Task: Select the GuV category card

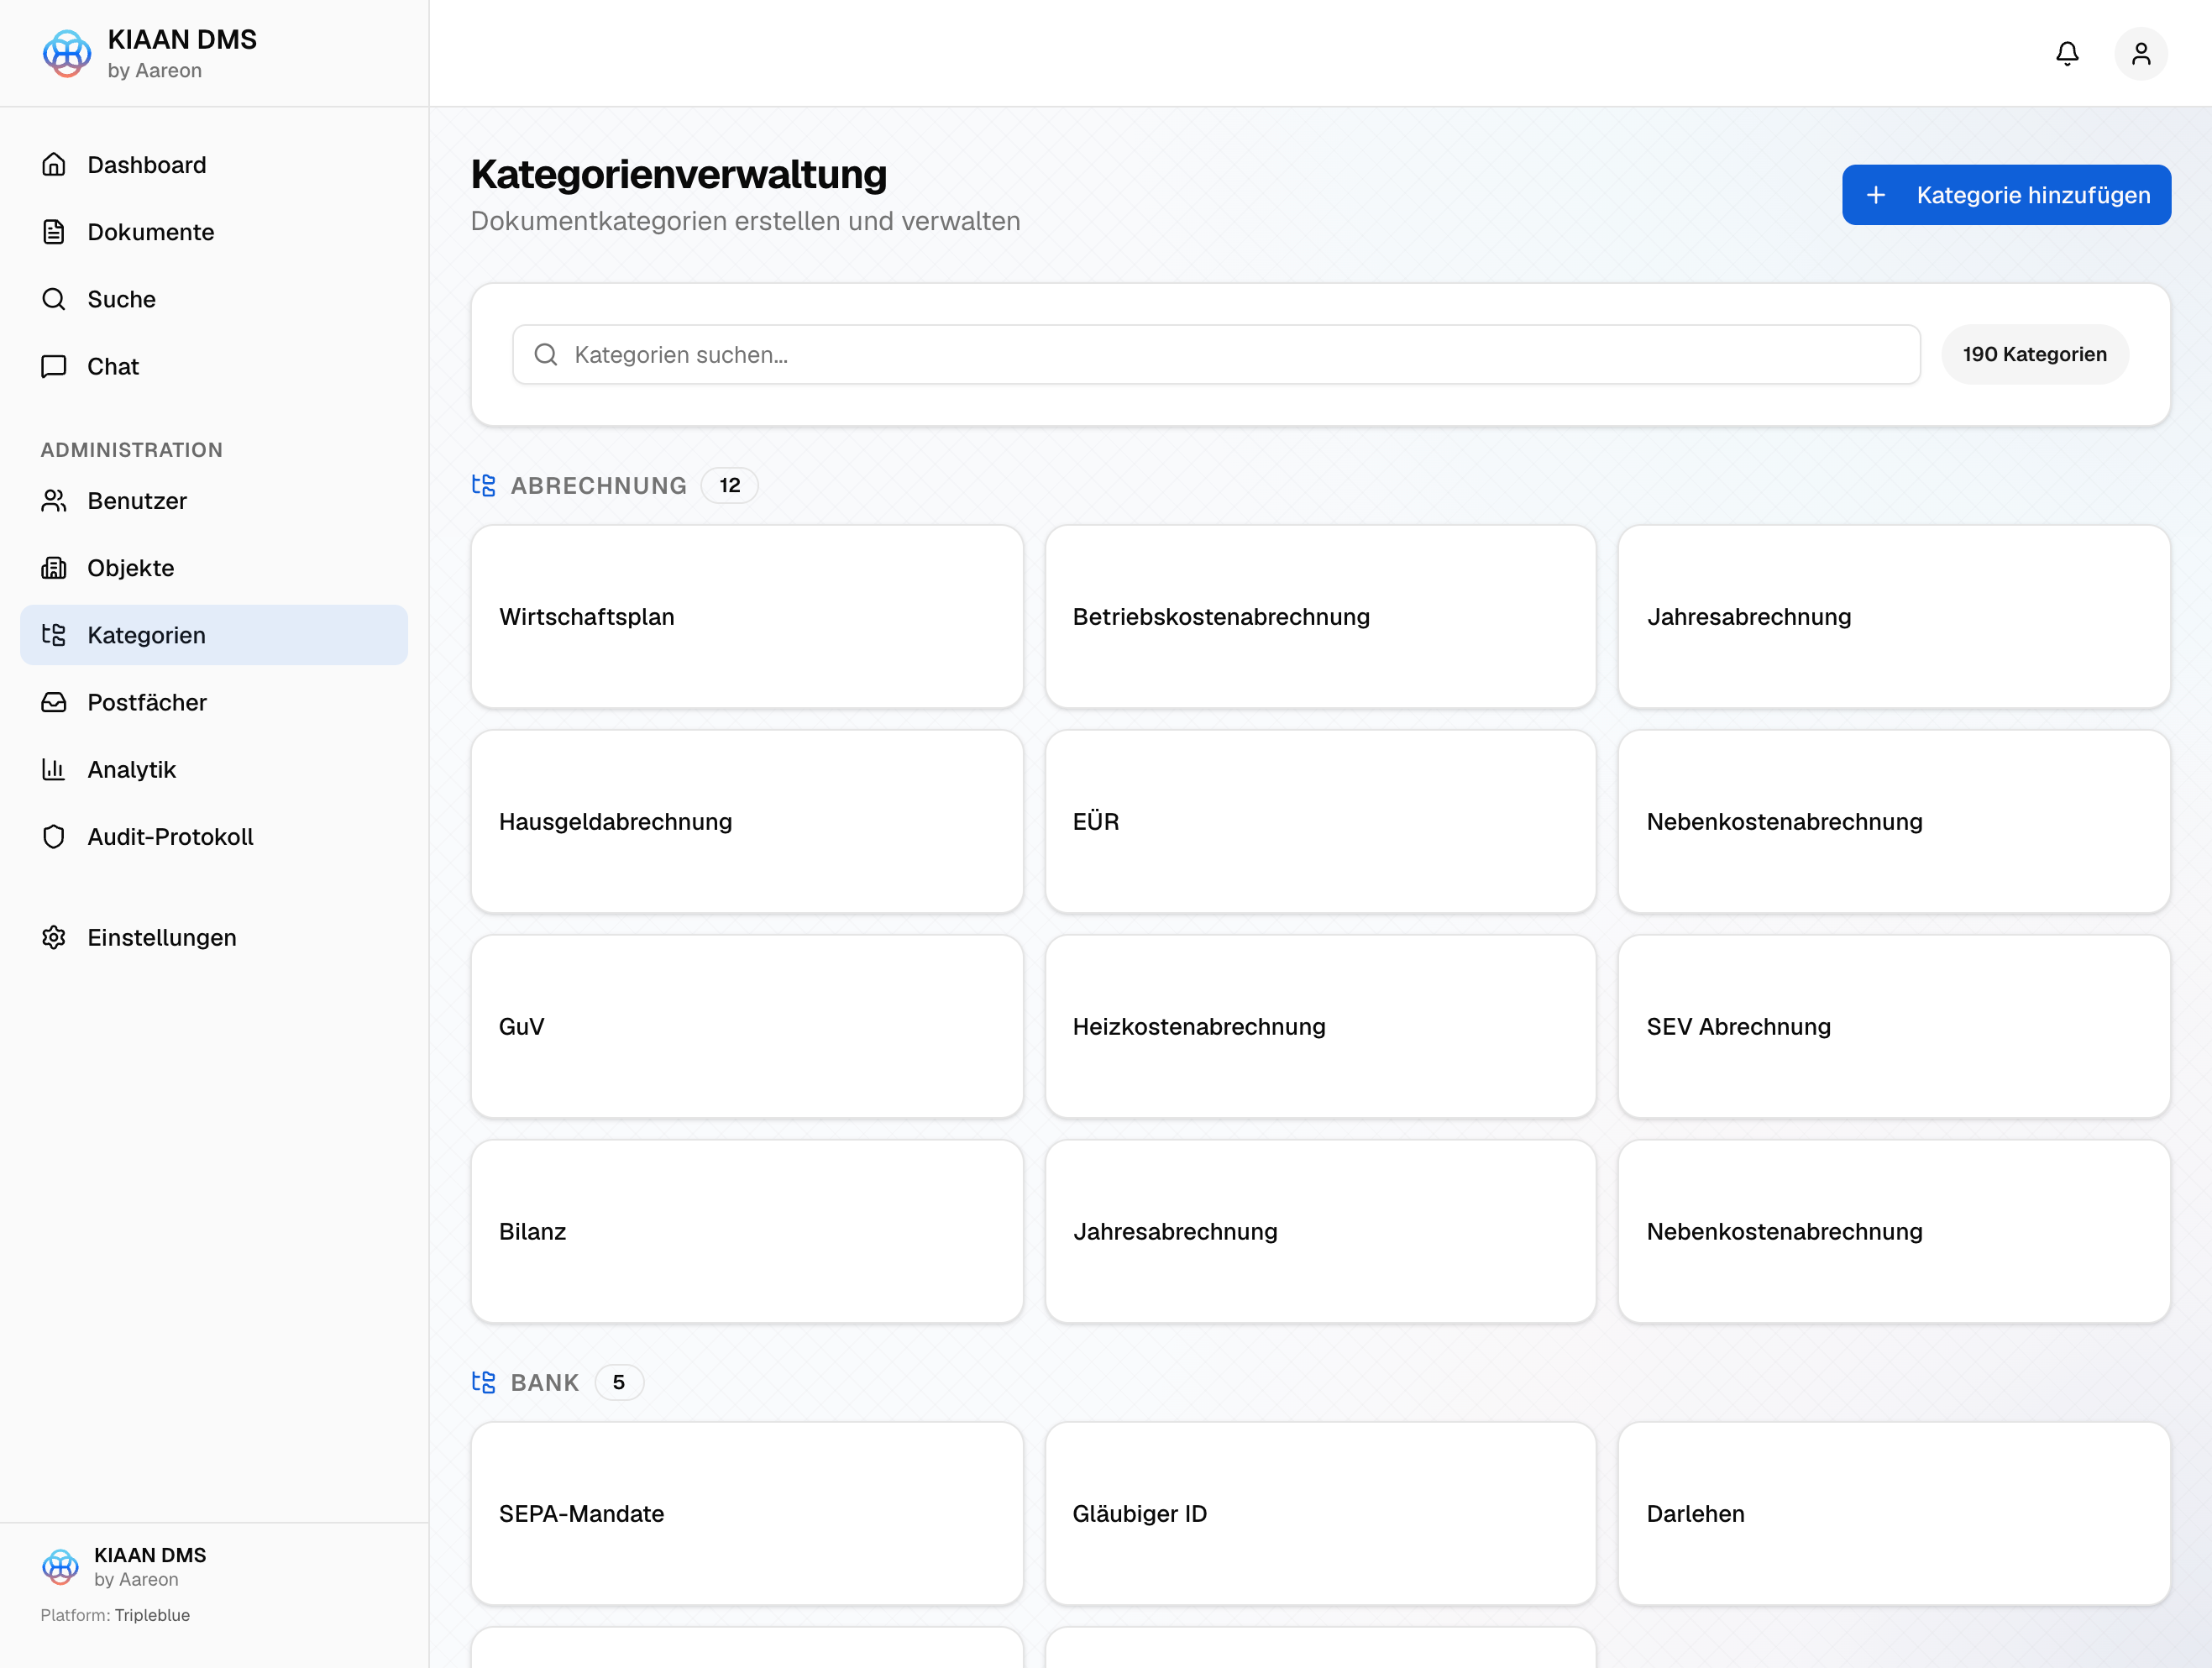Action: (747, 1026)
